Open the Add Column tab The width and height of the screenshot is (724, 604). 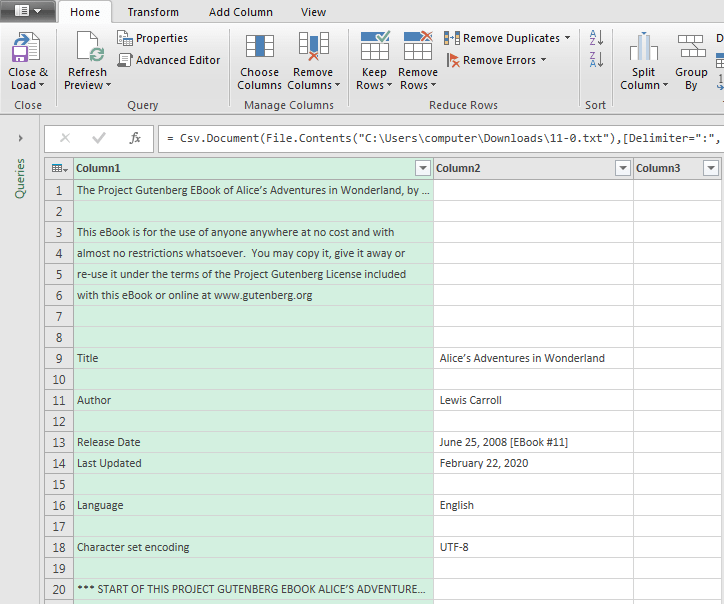(x=240, y=12)
